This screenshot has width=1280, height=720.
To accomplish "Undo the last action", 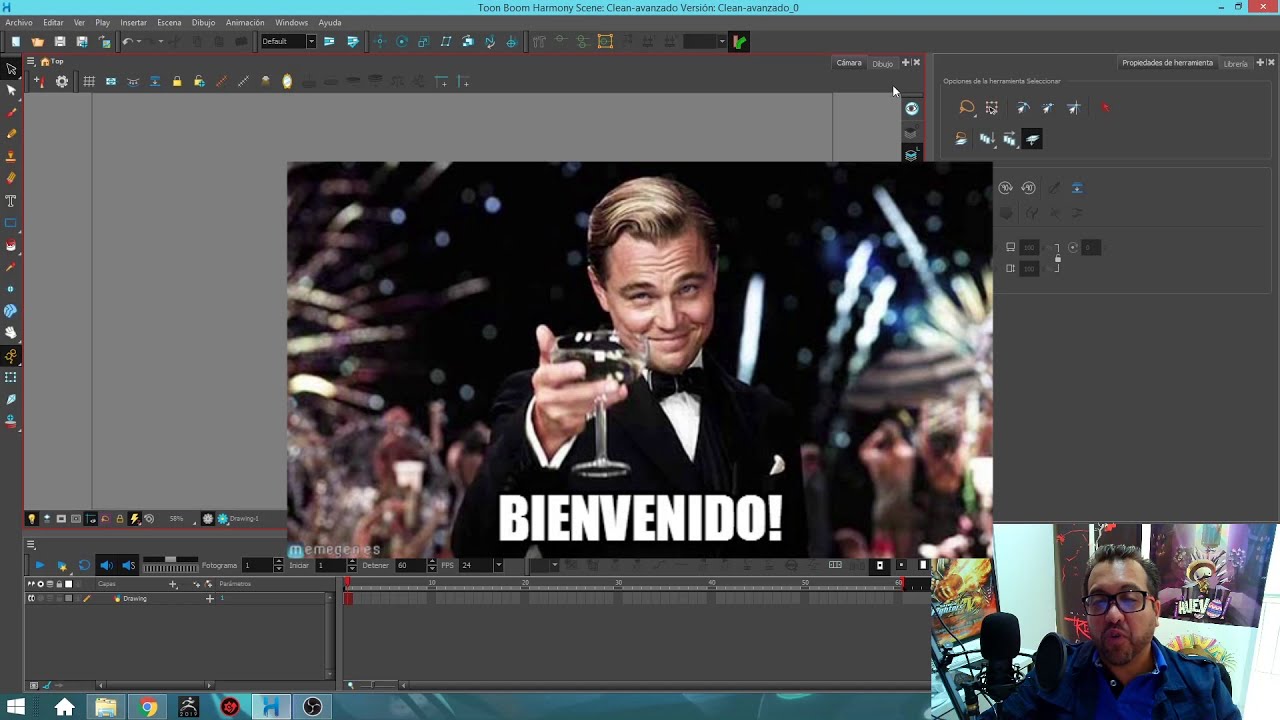I will pyautogui.click(x=127, y=41).
